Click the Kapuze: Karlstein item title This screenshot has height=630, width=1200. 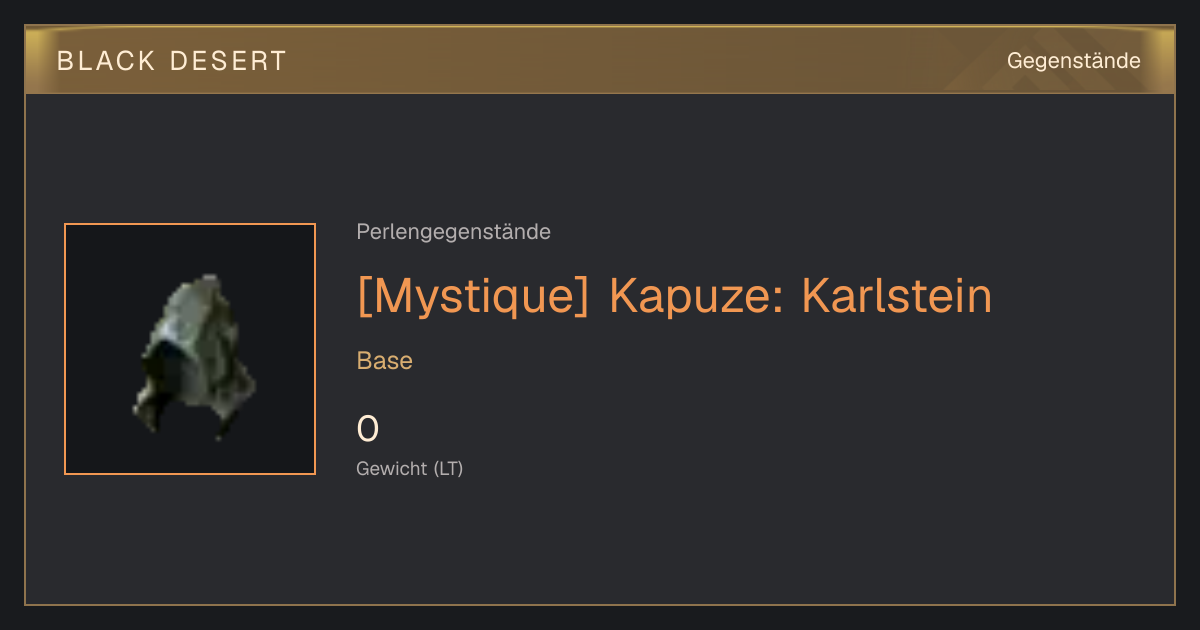800,296
